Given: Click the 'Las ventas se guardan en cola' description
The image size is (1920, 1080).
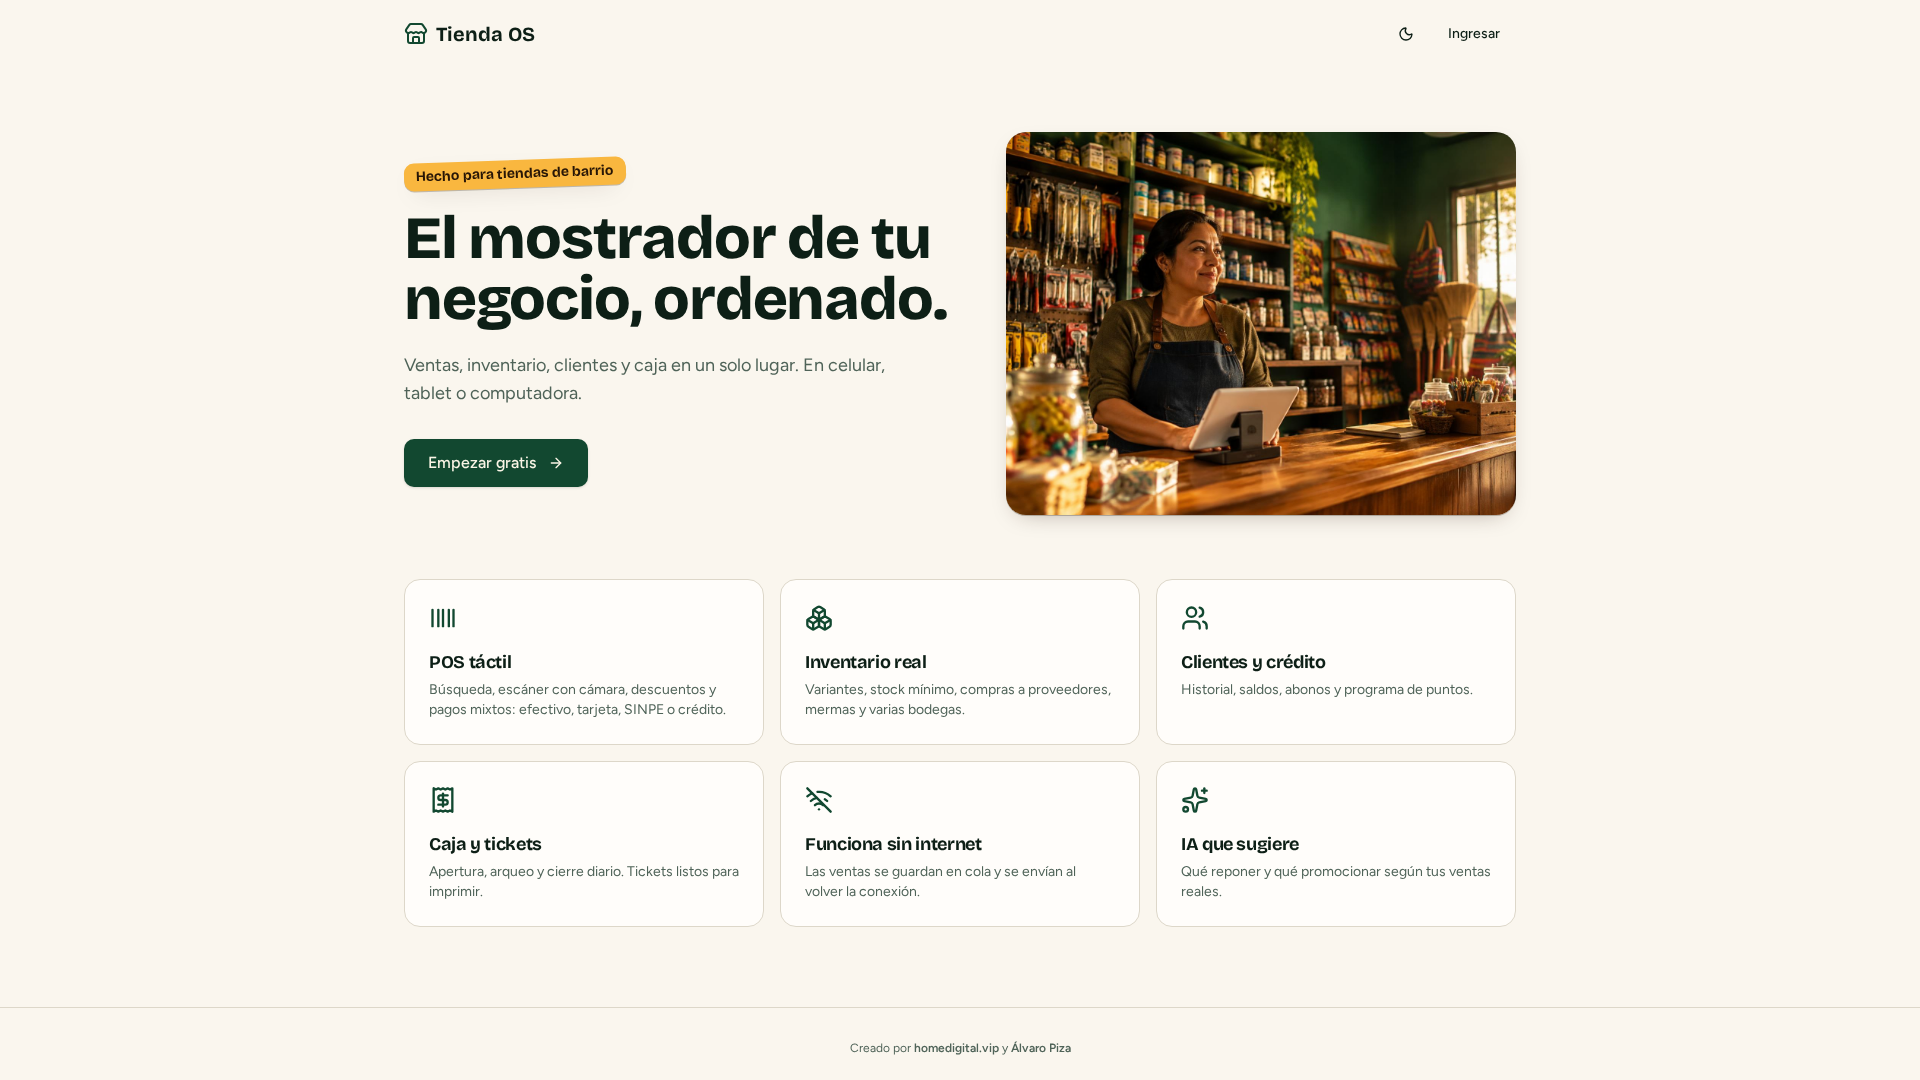Looking at the screenshot, I should click(x=941, y=881).
